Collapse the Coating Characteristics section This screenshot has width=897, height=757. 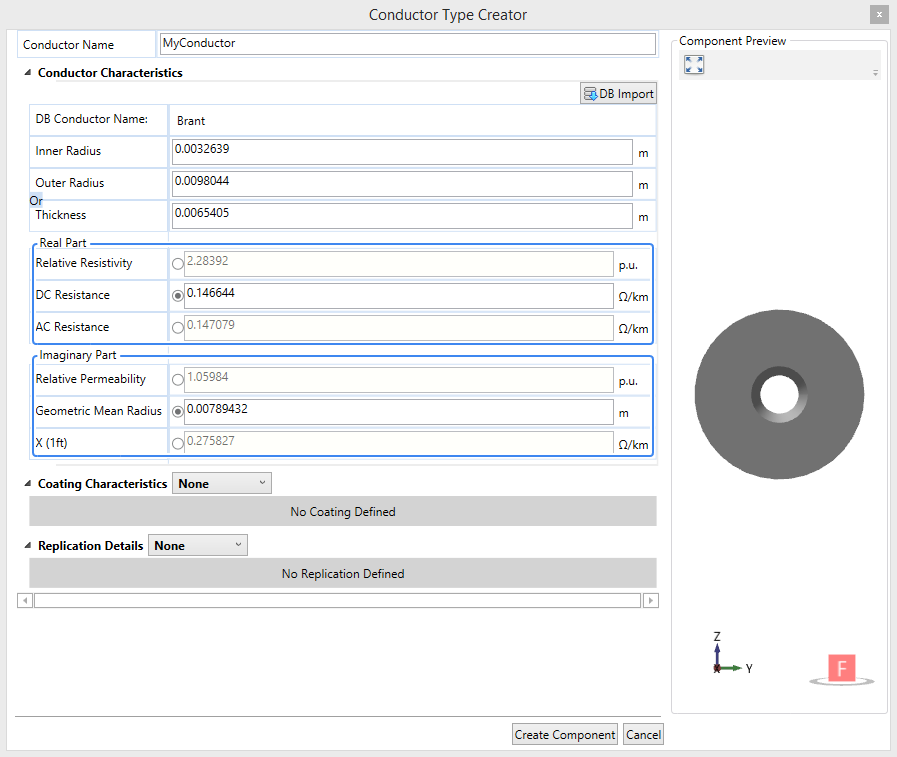27,483
